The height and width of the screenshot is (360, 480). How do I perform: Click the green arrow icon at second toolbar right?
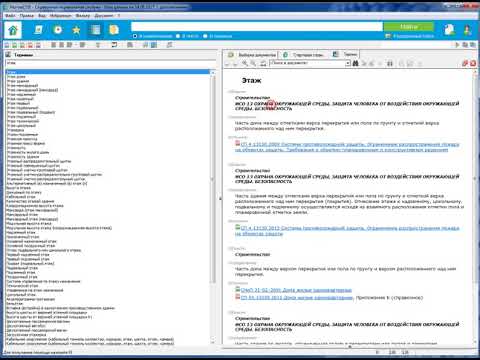(457, 45)
